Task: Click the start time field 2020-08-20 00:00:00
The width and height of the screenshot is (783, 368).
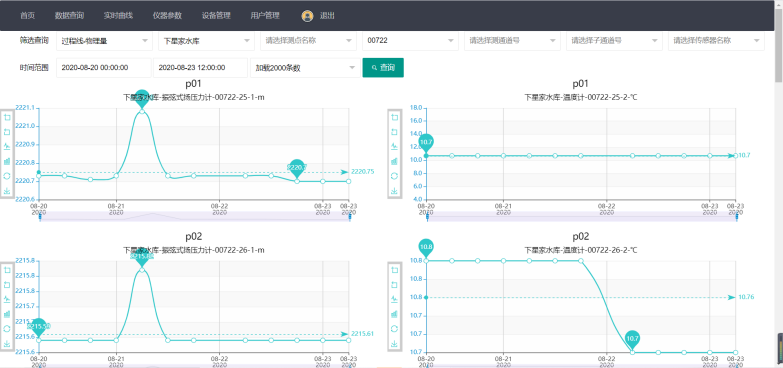Action: click(x=103, y=68)
